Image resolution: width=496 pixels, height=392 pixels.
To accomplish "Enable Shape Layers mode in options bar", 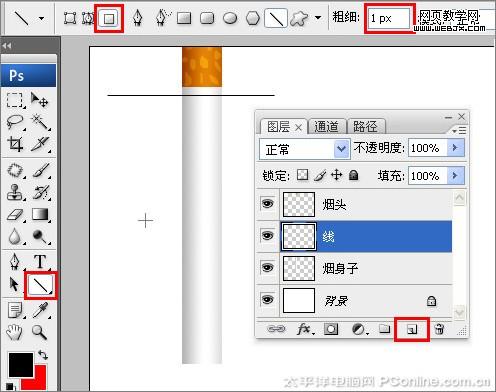I will (x=70, y=18).
